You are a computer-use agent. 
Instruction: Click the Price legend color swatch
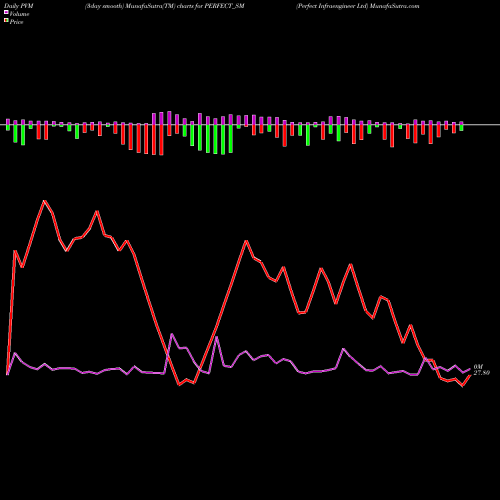click(6, 21)
